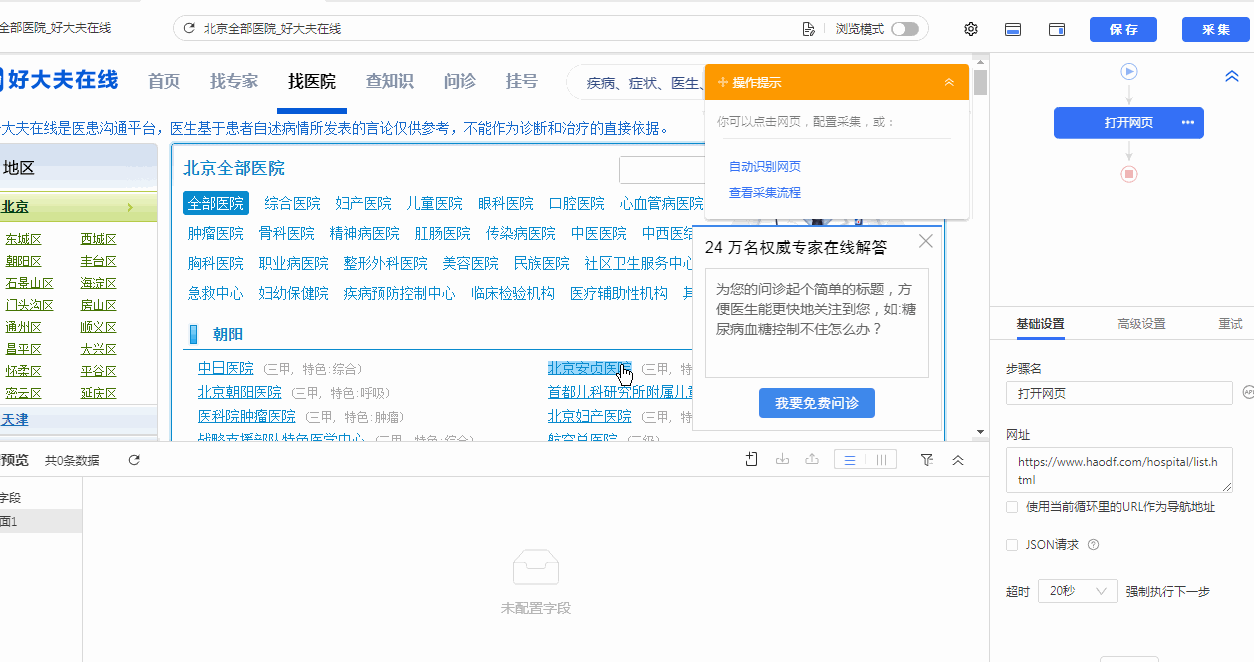The width and height of the screenshot is (1254, 662).
Task: Click the 采集 collect button
Action: pos(1216,29)
